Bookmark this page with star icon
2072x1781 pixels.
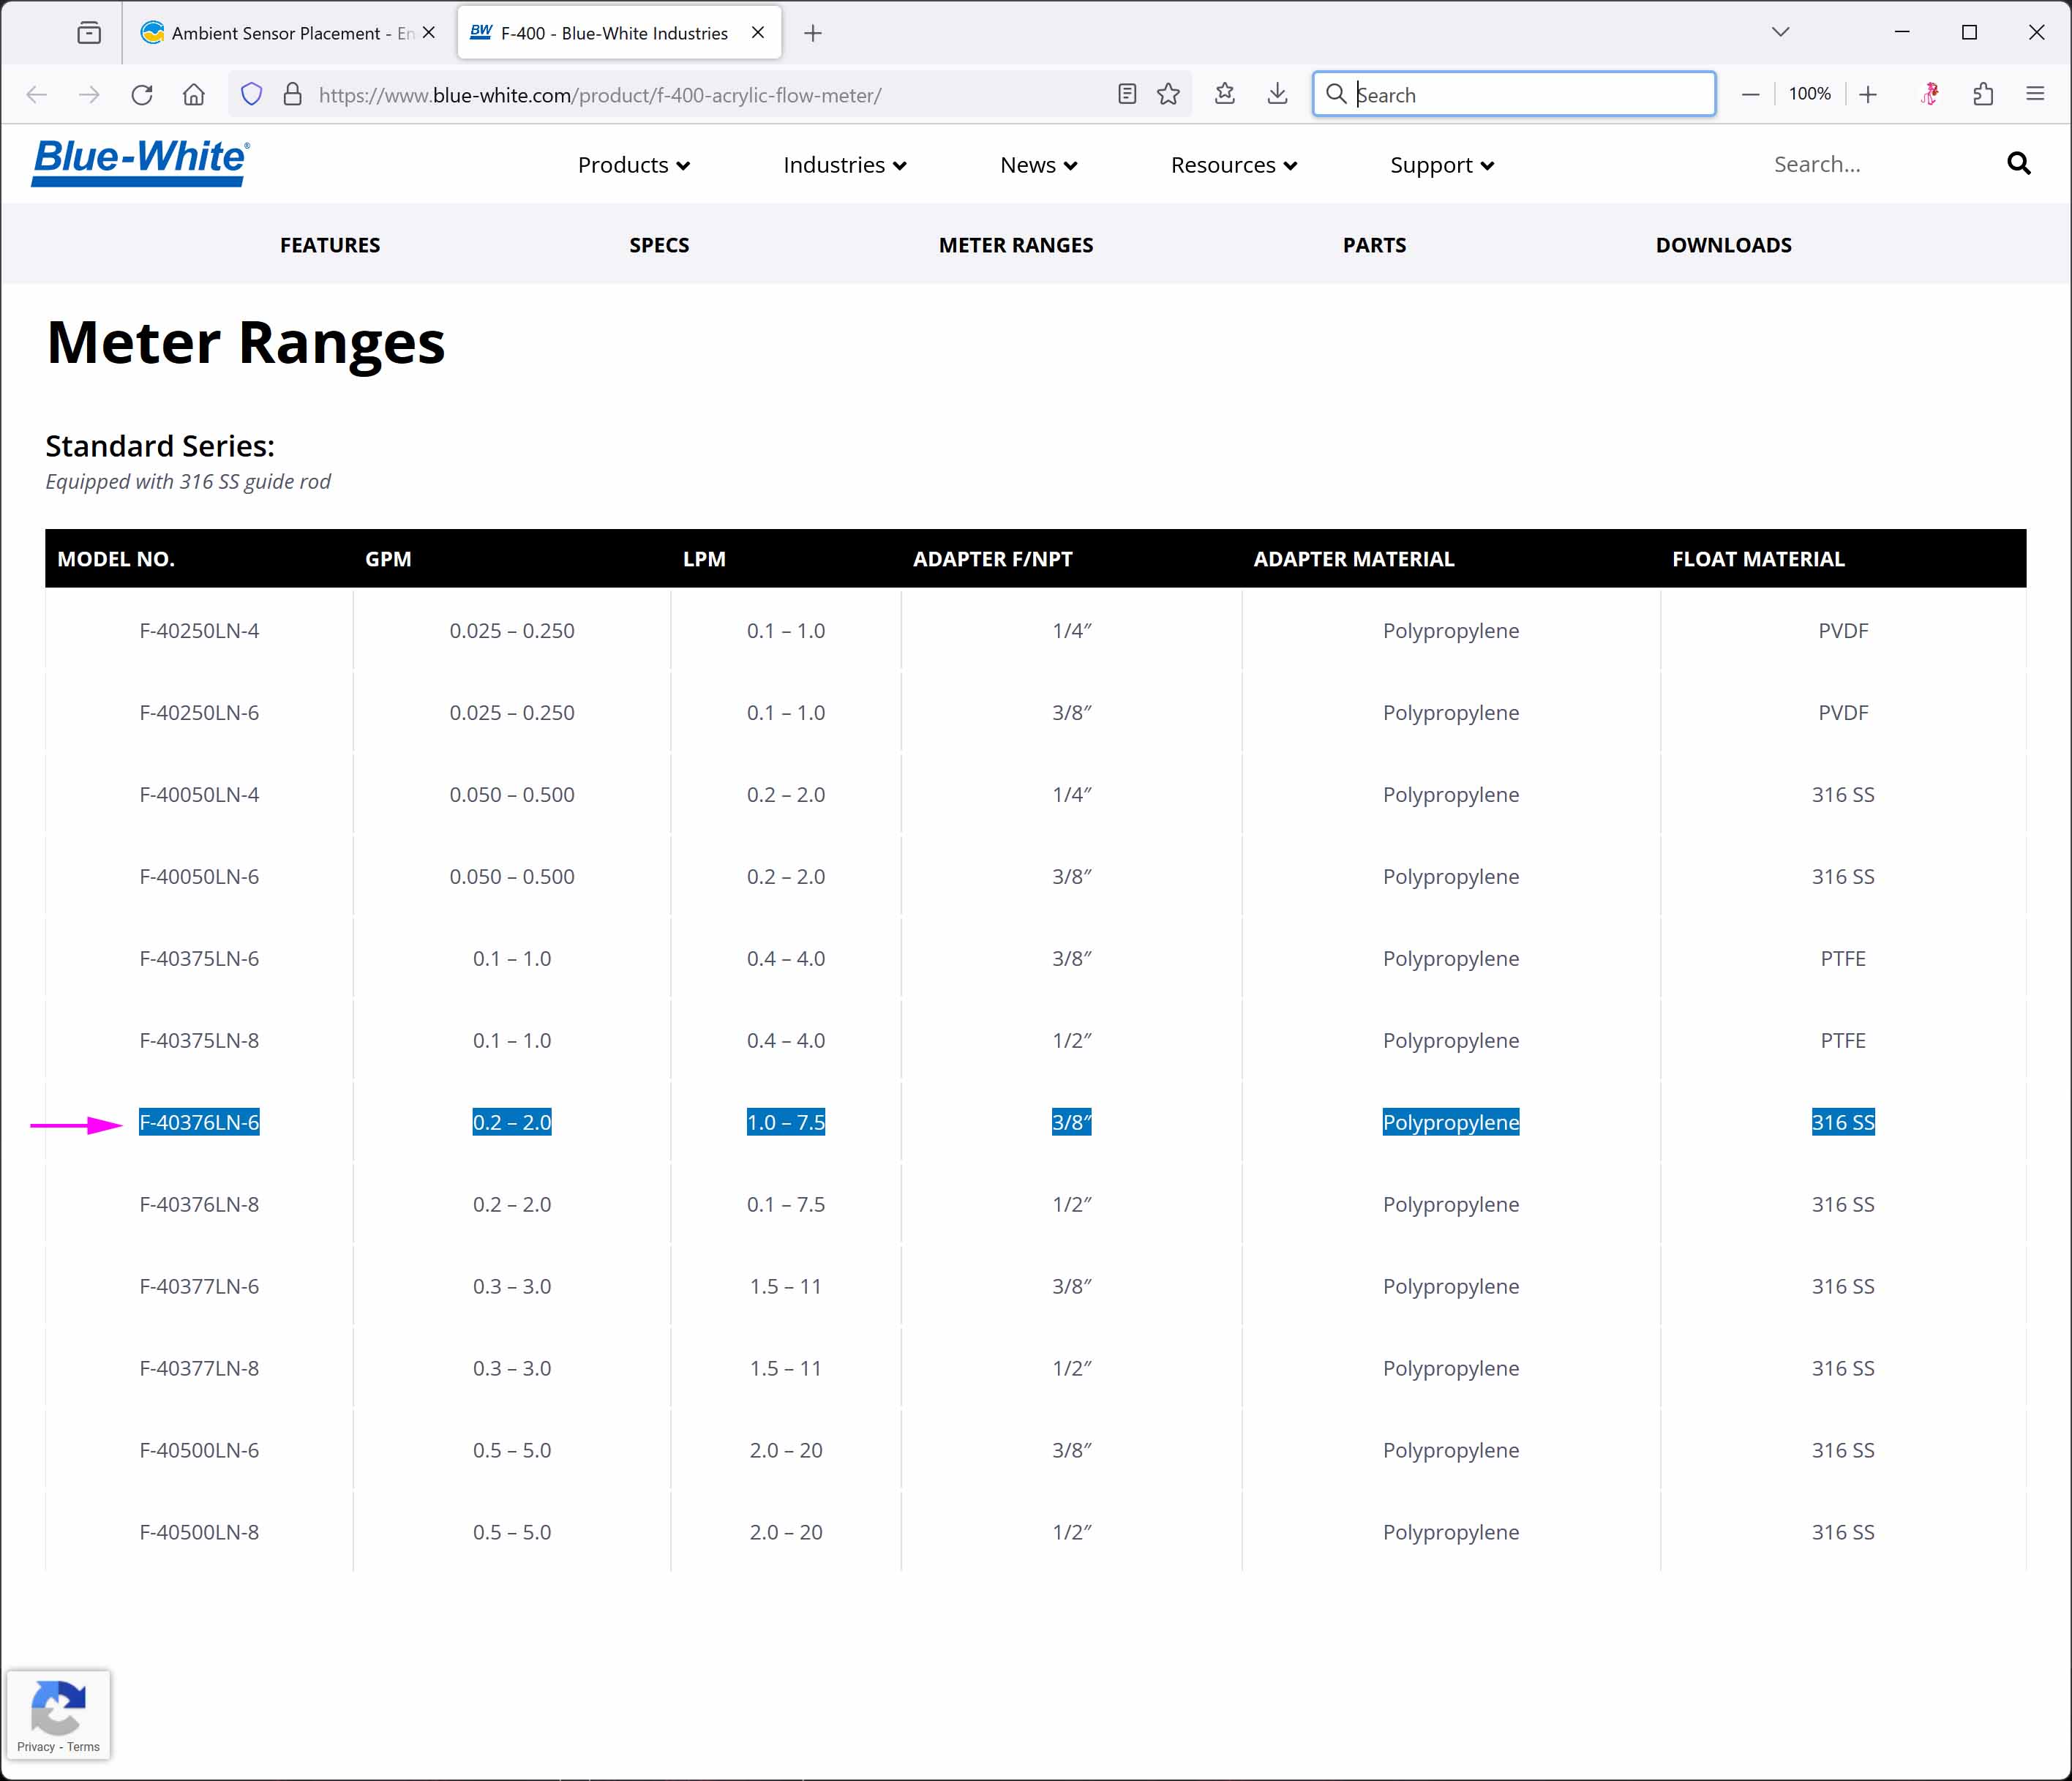click(x=1168, y=95)
